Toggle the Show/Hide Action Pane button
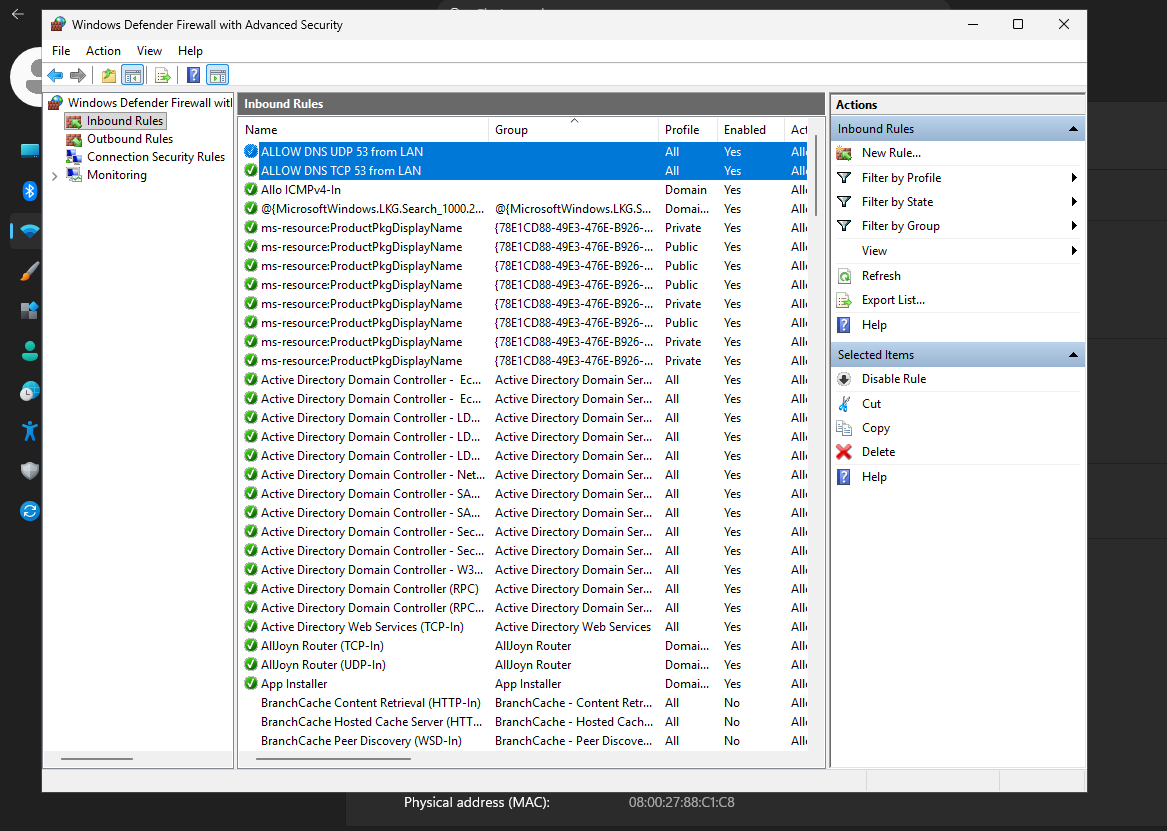Screen dimensions: 1167x831 click(x=217, y=75)
